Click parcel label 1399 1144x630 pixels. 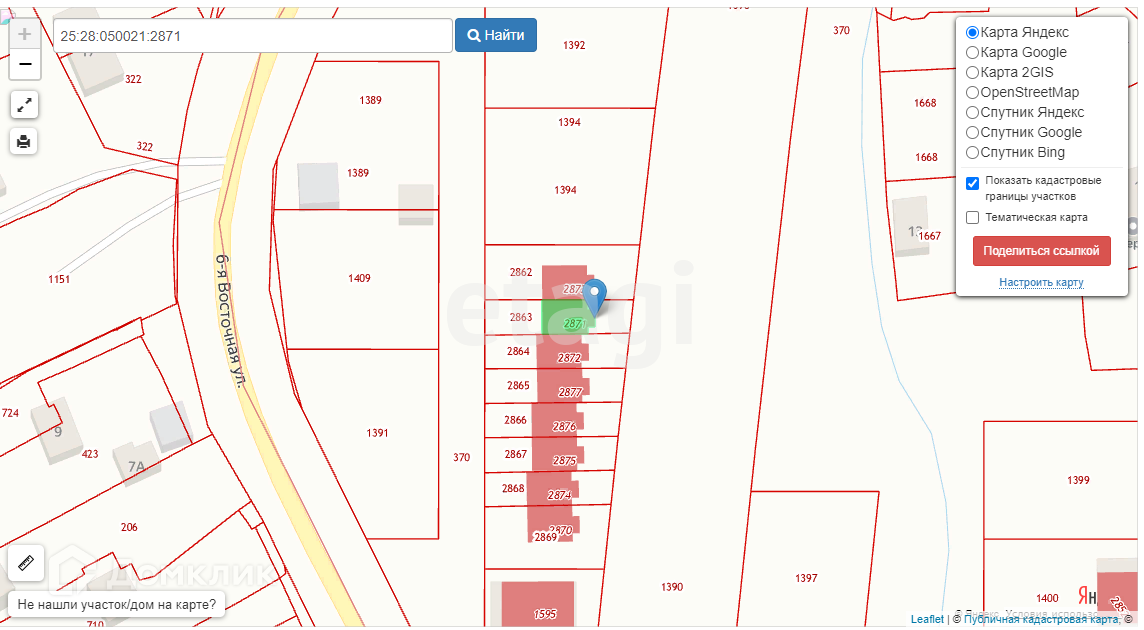coord(1078,480)
